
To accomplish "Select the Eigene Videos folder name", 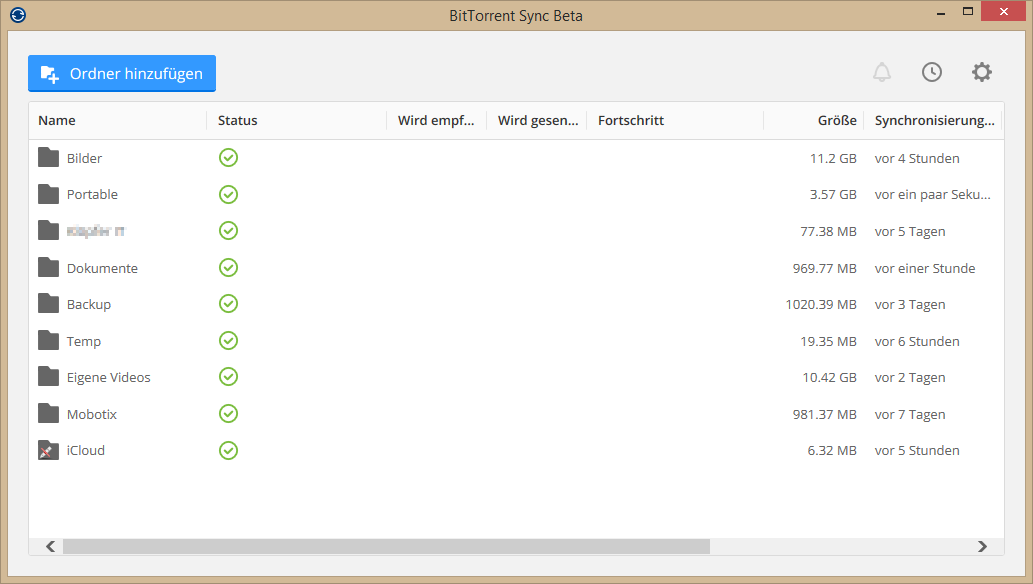I will tap(109, 378).
